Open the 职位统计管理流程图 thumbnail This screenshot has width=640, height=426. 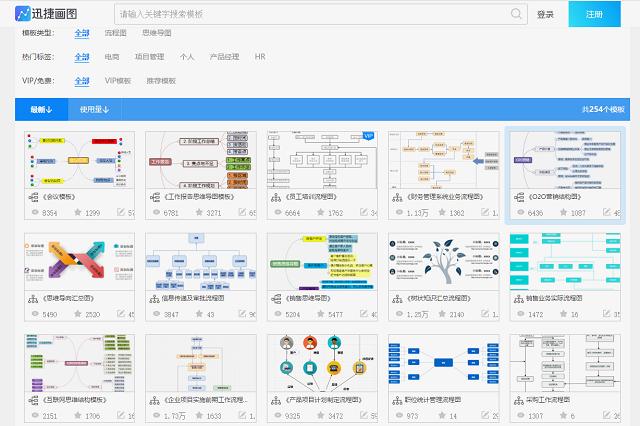coord(444,363)
